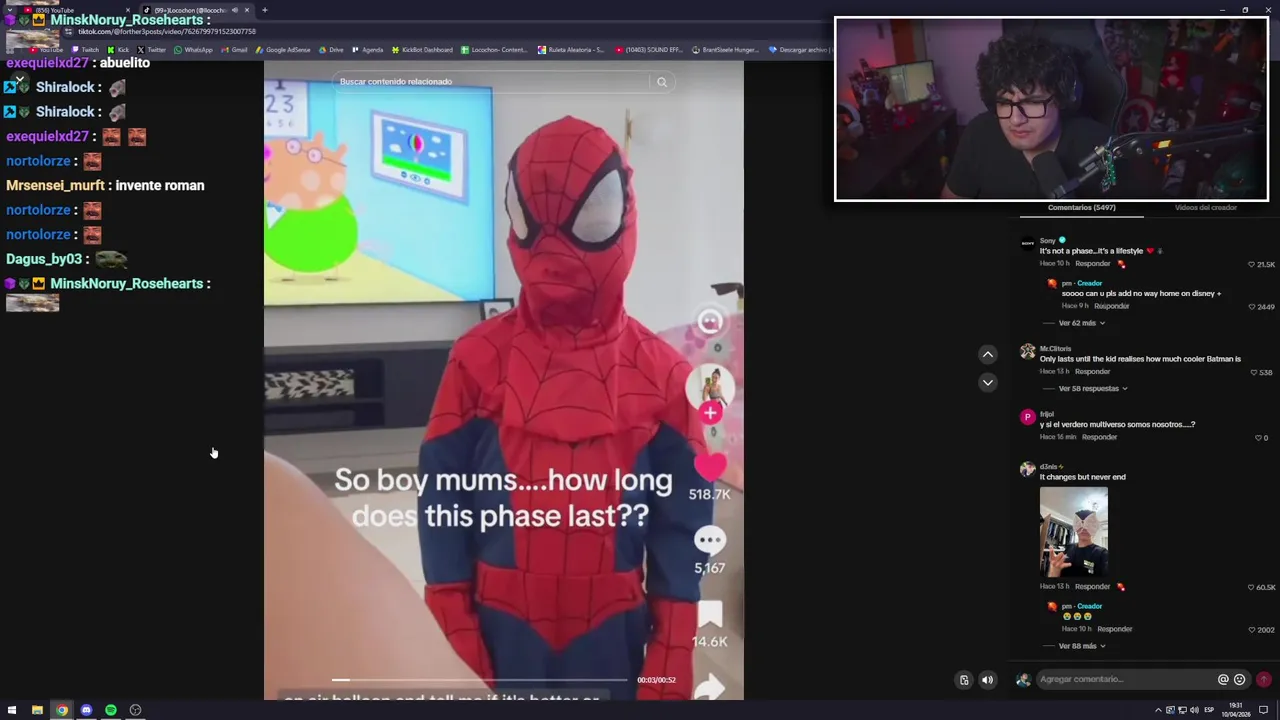Open Mr.Clitoris commenter profile name
1280x720 pixels.
point(1055,349)
